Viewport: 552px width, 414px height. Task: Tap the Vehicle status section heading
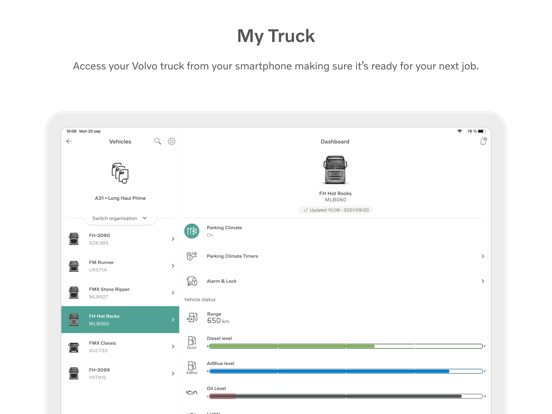200,300
